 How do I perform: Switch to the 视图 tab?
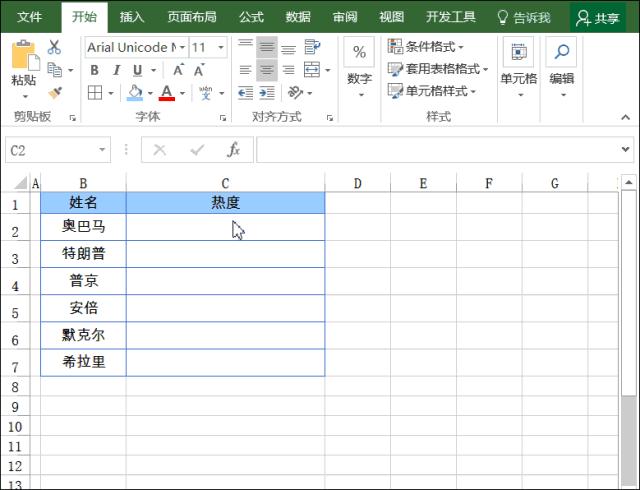(391, 17)
